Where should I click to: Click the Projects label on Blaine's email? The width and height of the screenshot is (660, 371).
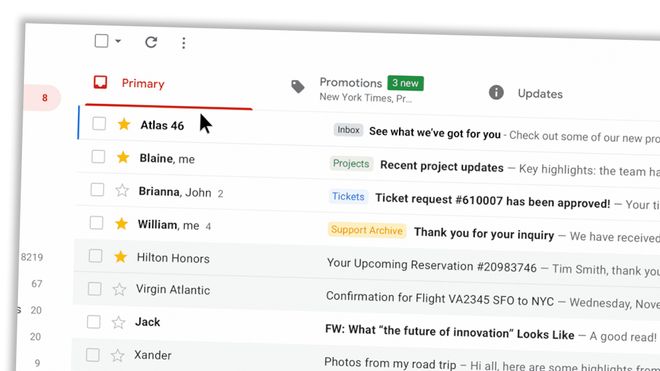[351, 163]
